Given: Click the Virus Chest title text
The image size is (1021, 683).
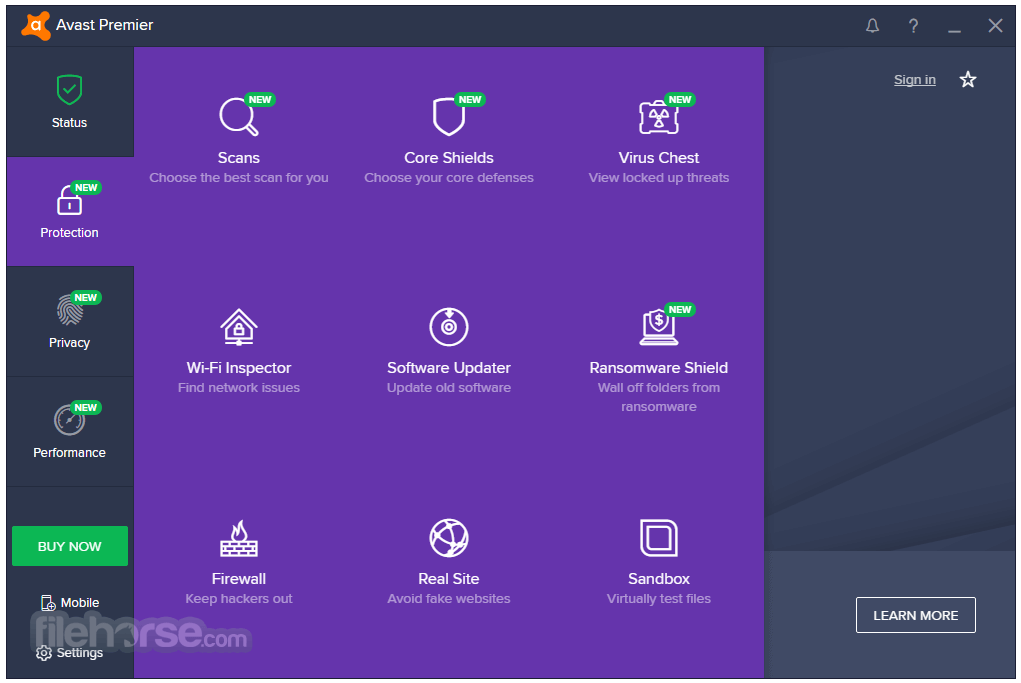Looking at the screenshot, I should pos(658,158).
